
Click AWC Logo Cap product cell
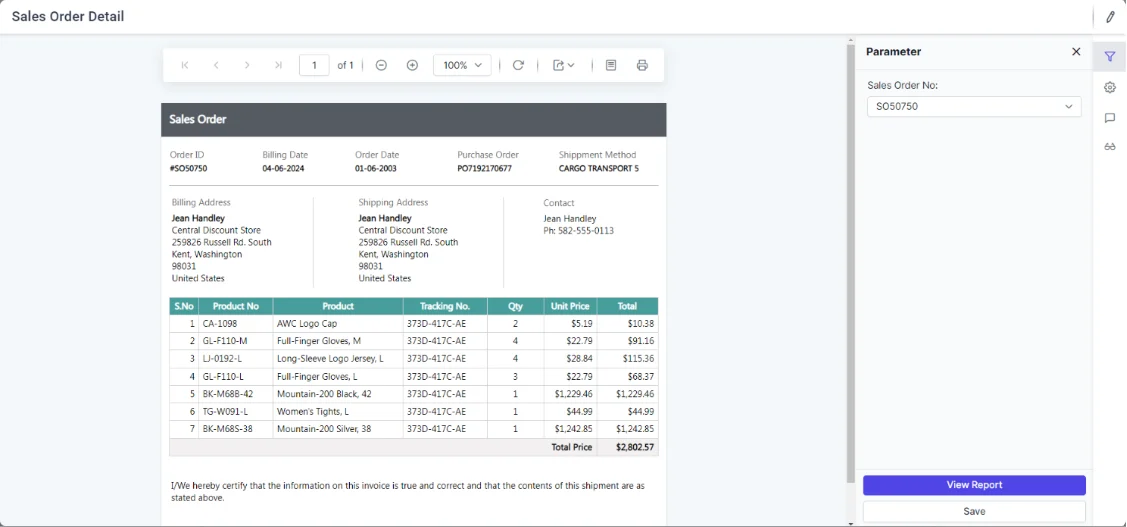[x=338, y=324]
